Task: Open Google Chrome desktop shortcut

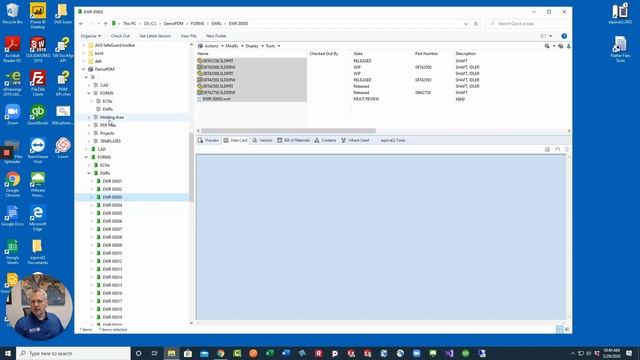Action: pos(12,184)
